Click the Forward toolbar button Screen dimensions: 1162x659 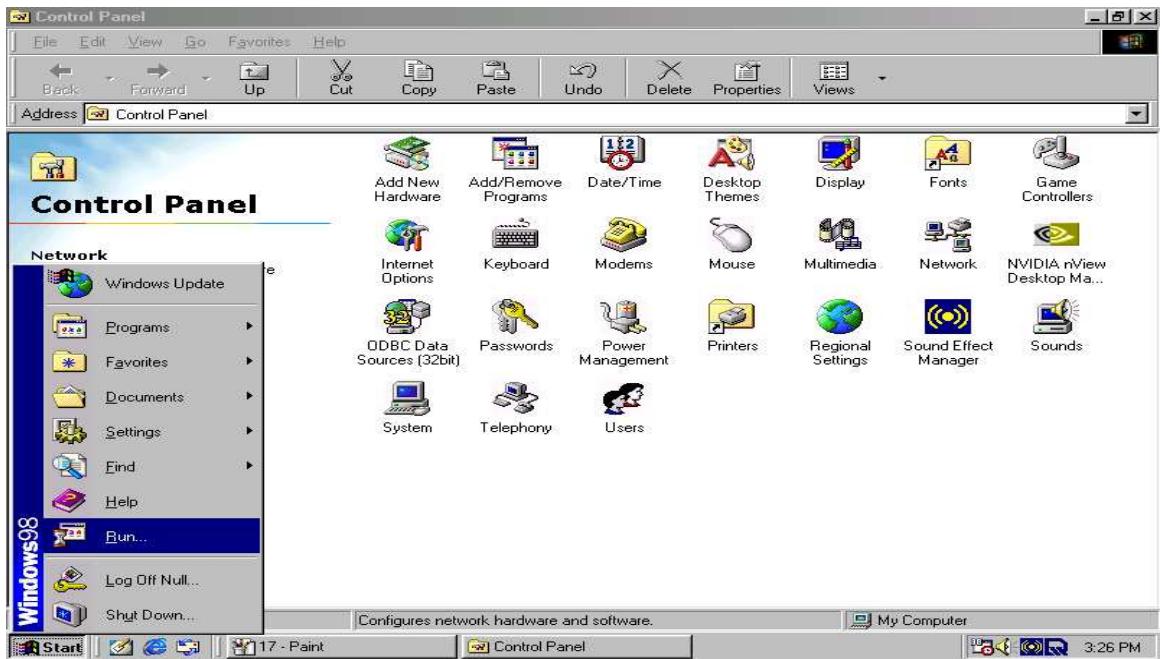158,79
